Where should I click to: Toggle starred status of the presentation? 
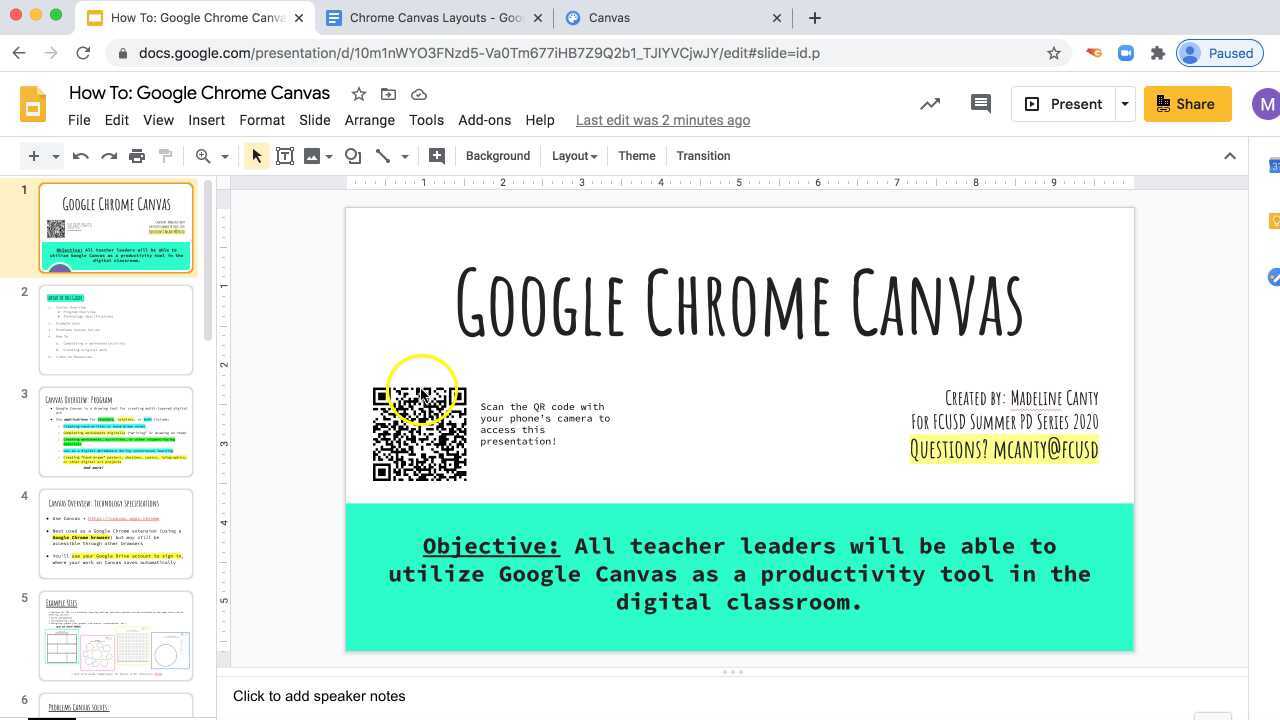(x=358, y=93)
